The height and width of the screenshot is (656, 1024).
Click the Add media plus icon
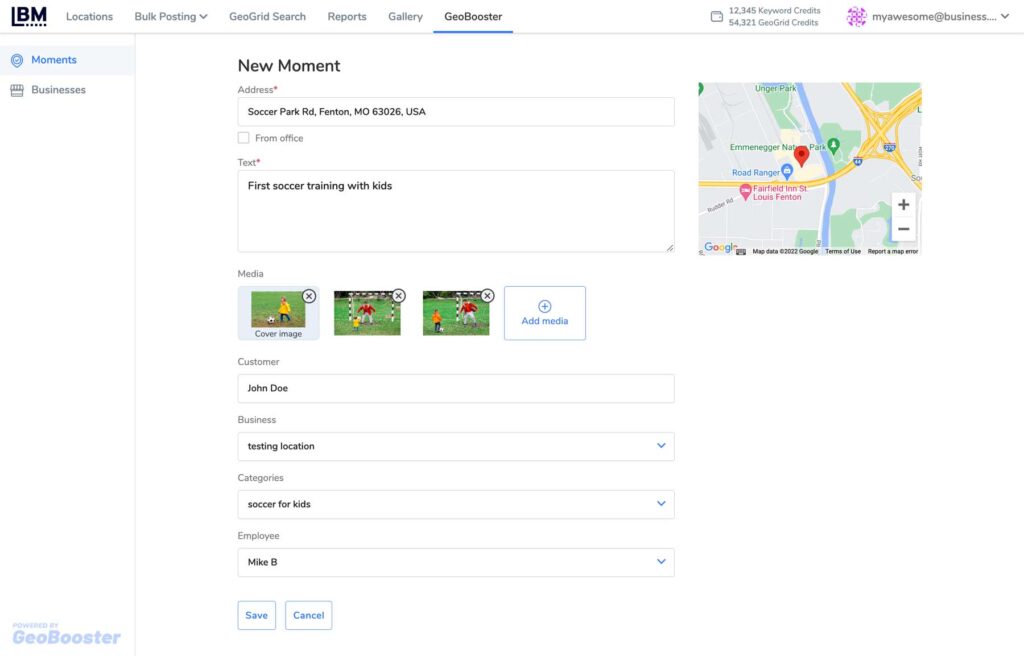click(544, 306)
